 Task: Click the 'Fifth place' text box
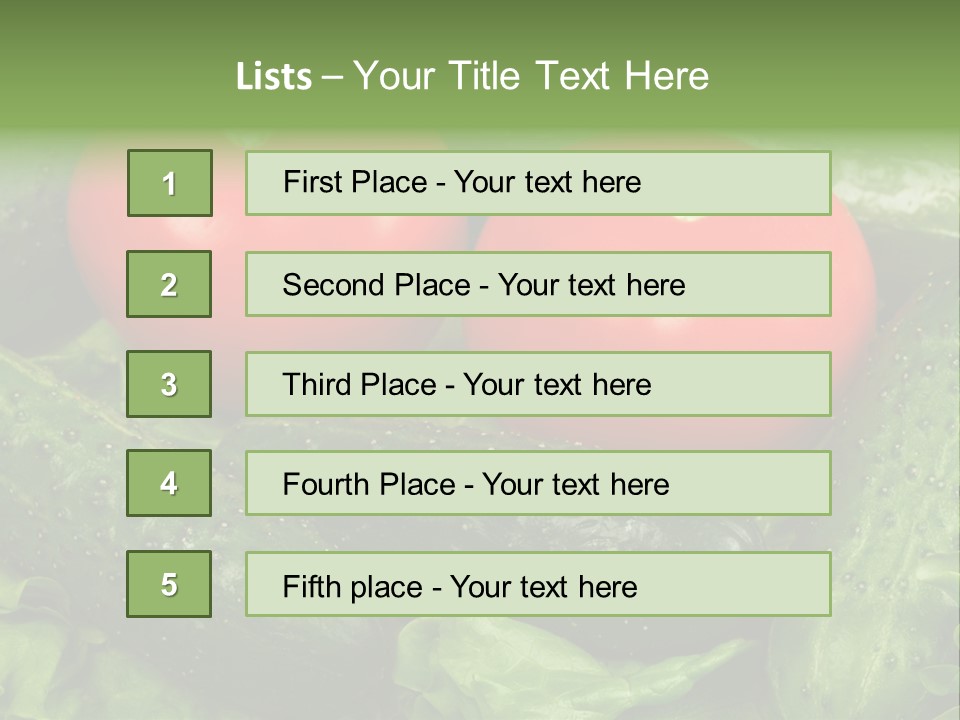click(x=538, y=584)
